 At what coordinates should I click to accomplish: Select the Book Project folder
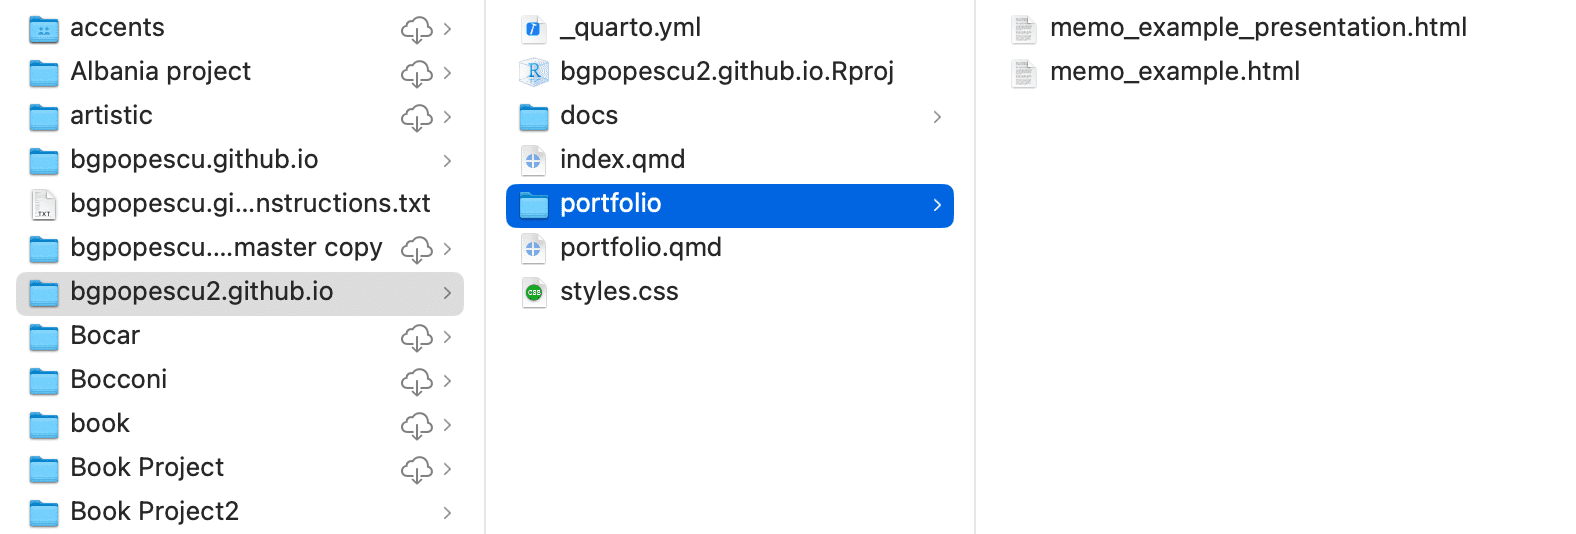[x=147, y=468]
